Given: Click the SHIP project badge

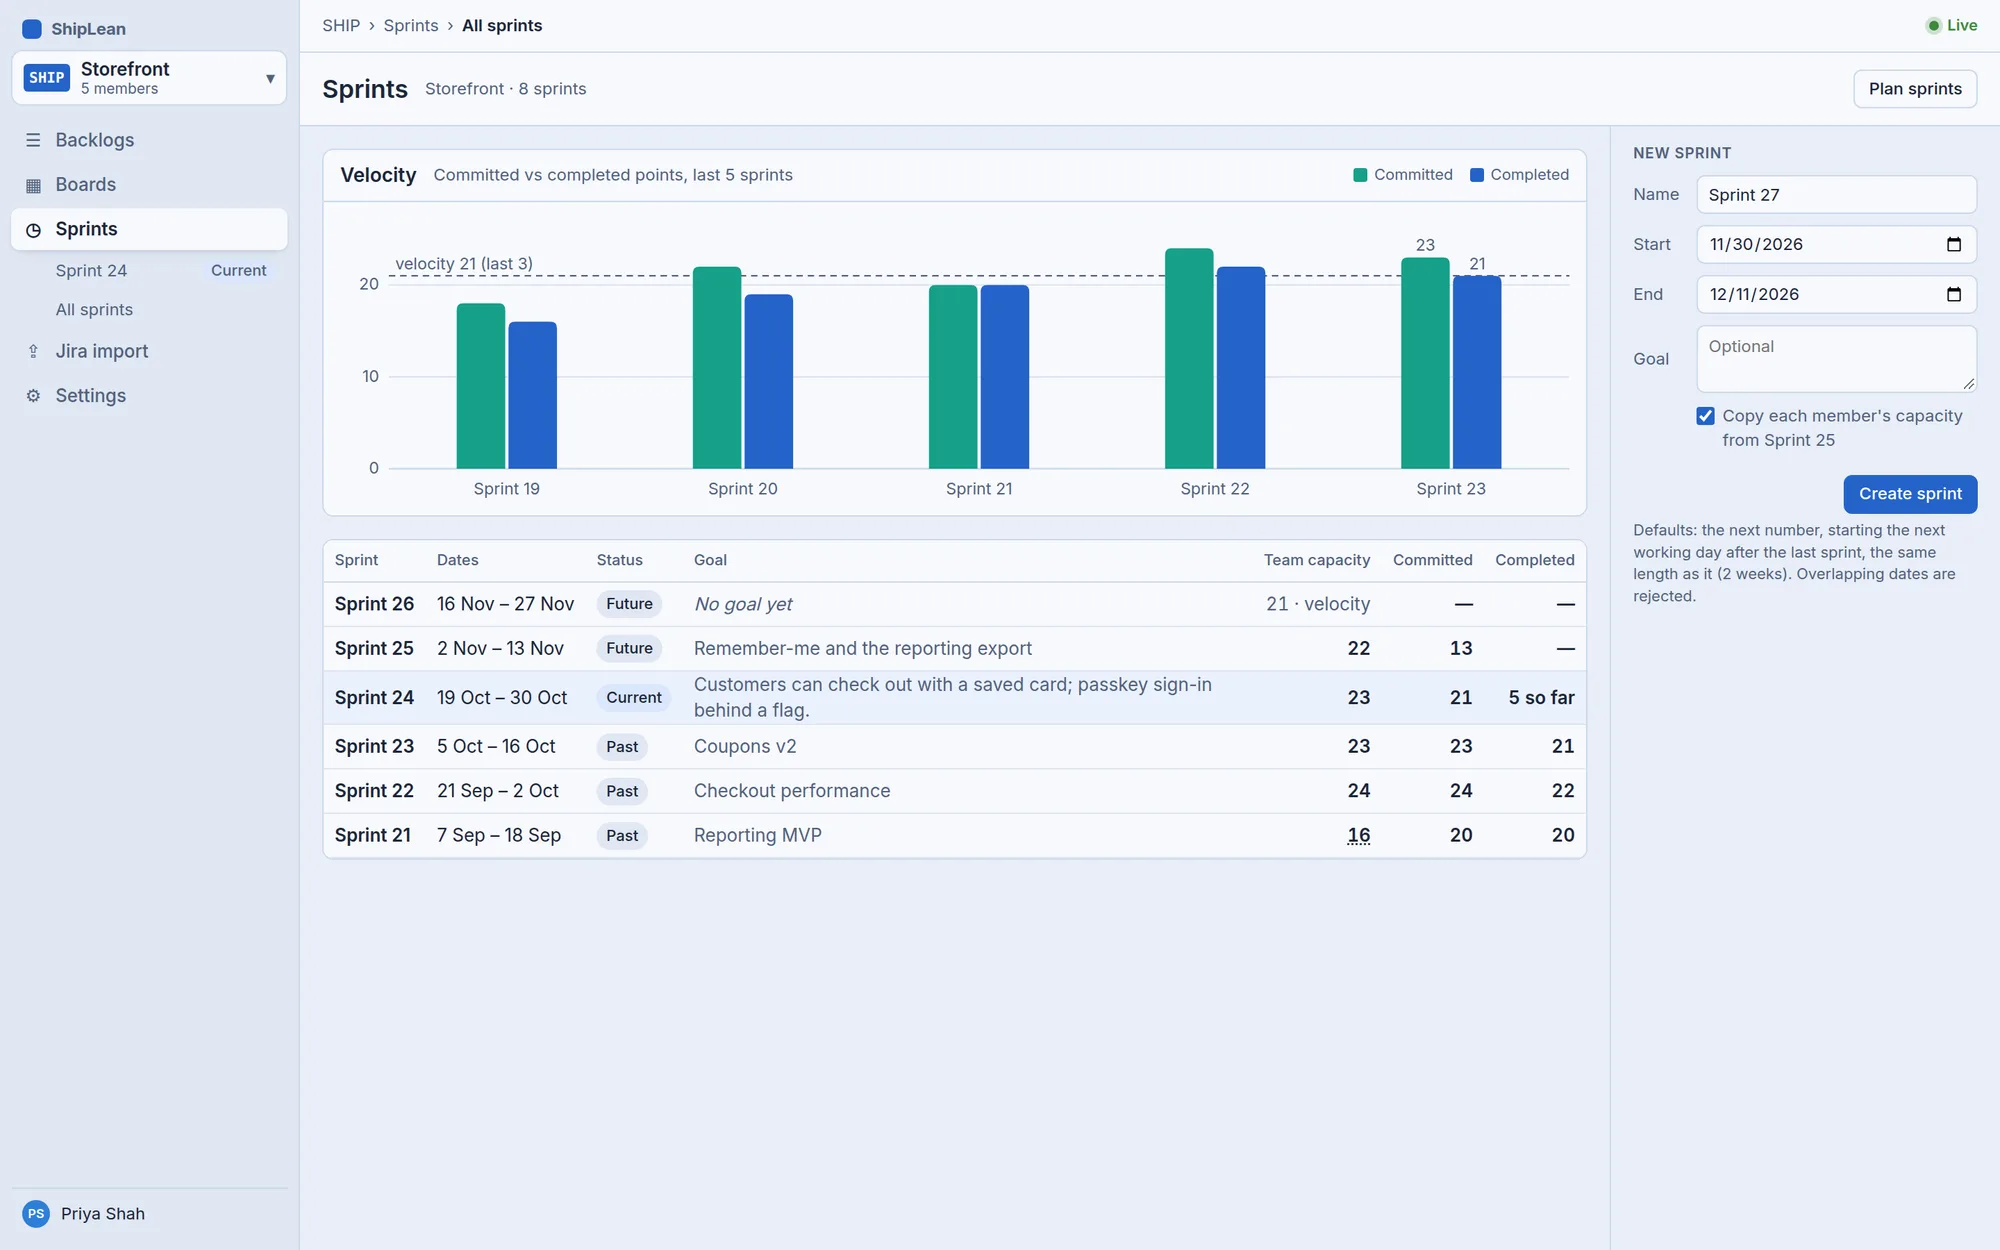Looking at the screenshot, I should pyautogui.click(x=46, y=78).
